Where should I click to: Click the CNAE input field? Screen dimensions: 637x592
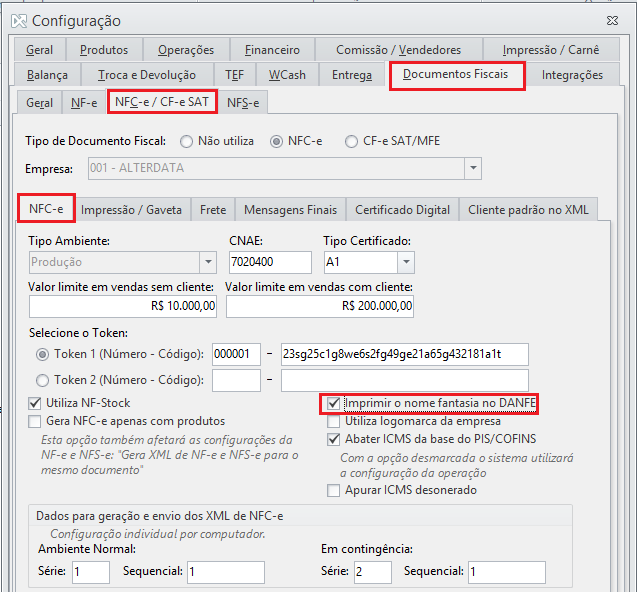[x=271, y=262]
